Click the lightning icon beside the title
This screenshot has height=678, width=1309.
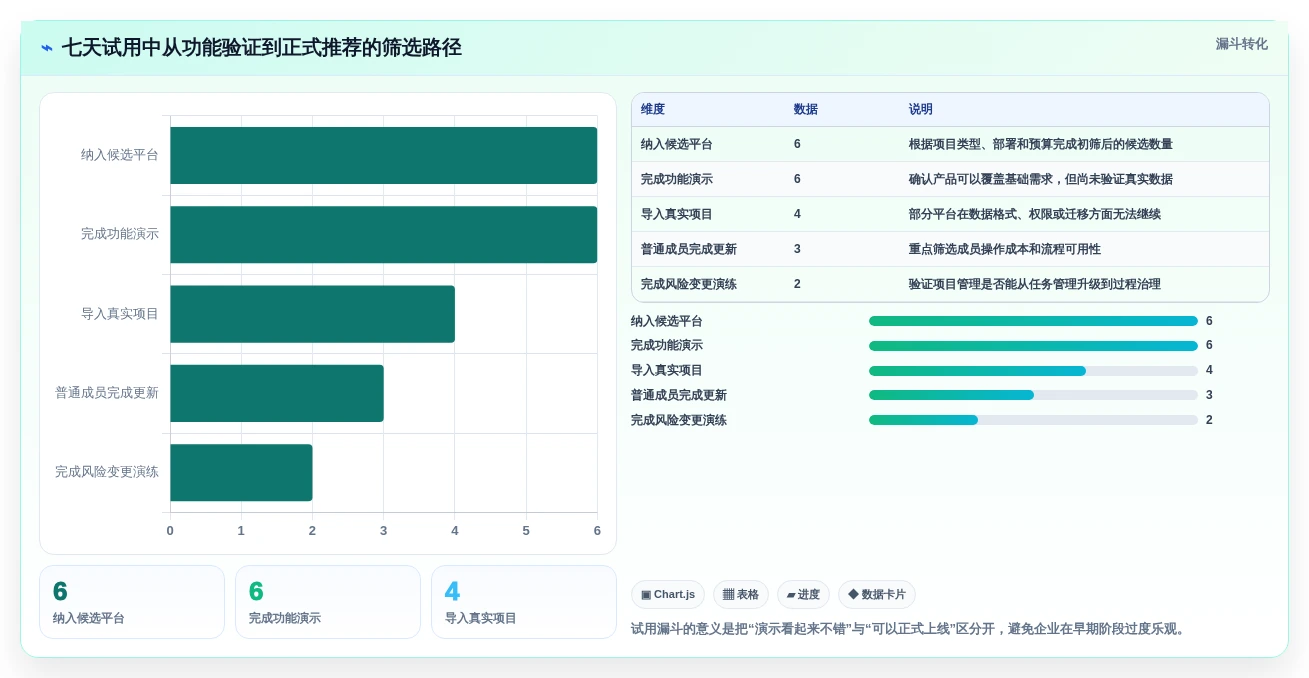(x=46, y=48)
